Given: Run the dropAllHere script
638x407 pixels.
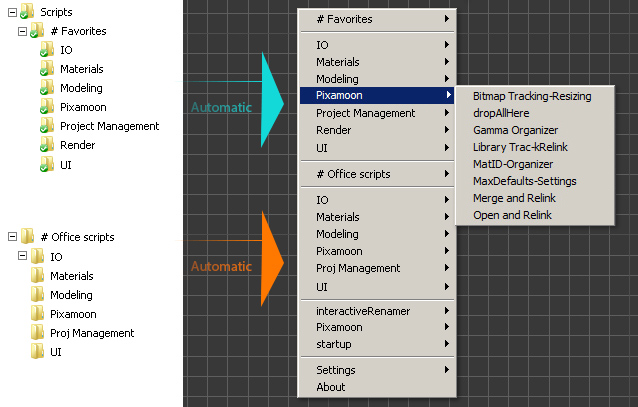Looking at the screenshot, I should click(x=500, y=113).
